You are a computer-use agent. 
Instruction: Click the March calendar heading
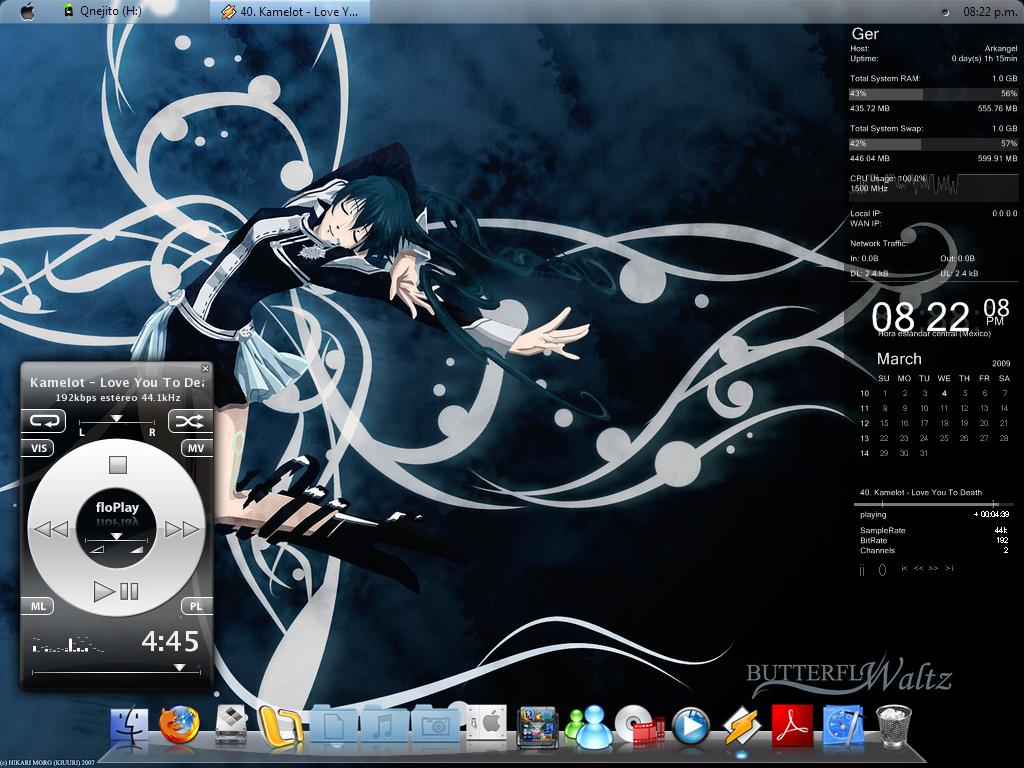pyautogui.click(x=899, y=359)
